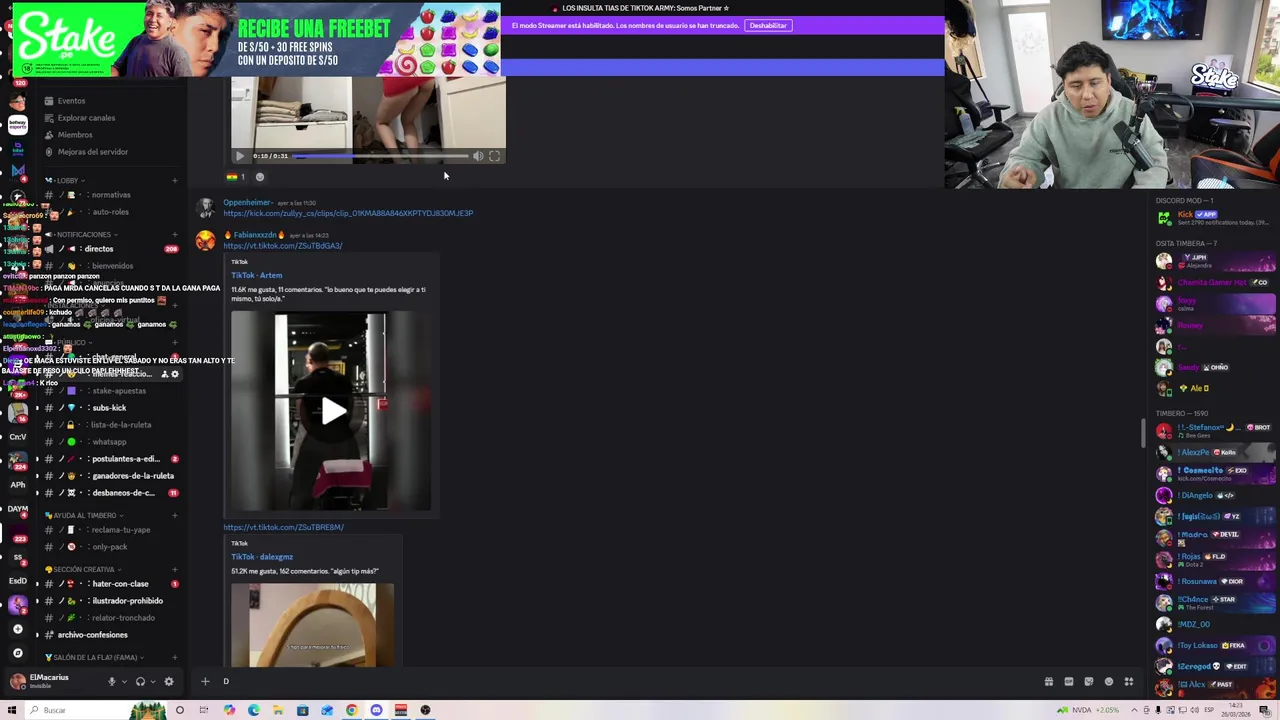Click the Bolivia flag reaction

click(236, 177)
